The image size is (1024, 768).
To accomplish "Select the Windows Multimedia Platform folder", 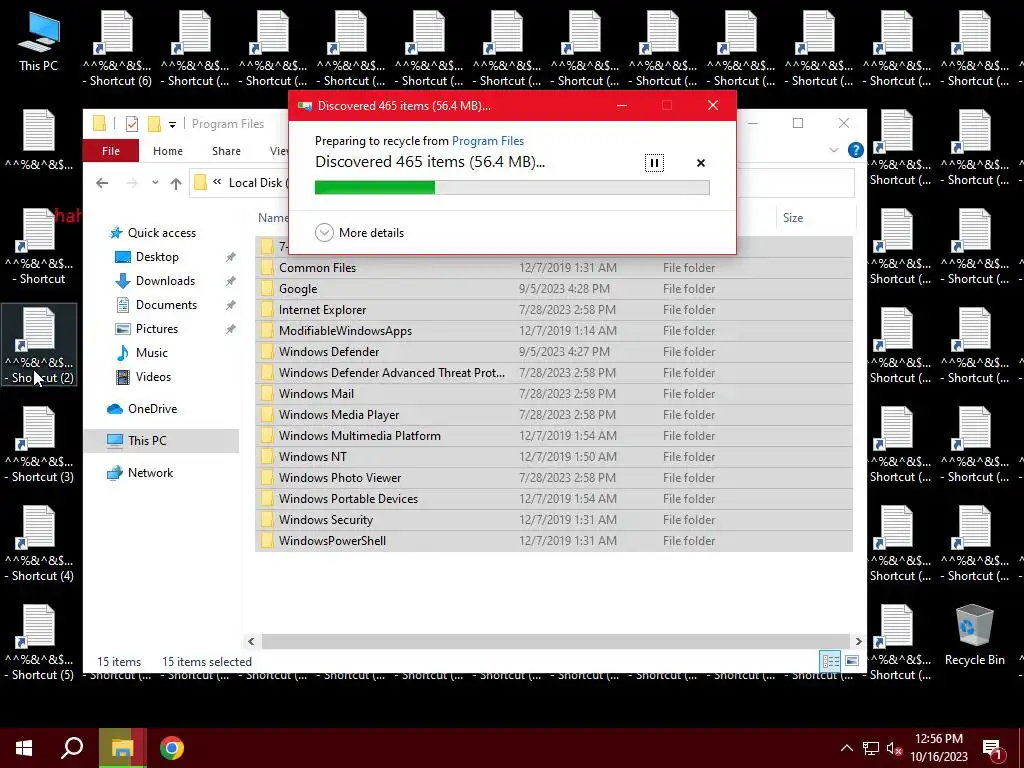I will pos(554,436).
